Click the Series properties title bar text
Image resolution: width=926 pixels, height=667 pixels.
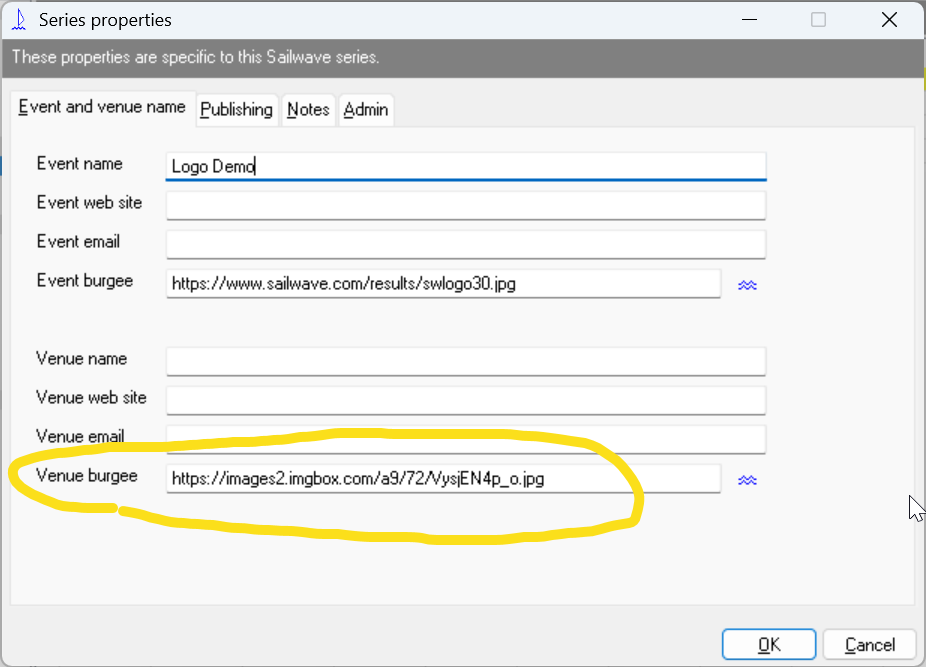coord(105,20)
